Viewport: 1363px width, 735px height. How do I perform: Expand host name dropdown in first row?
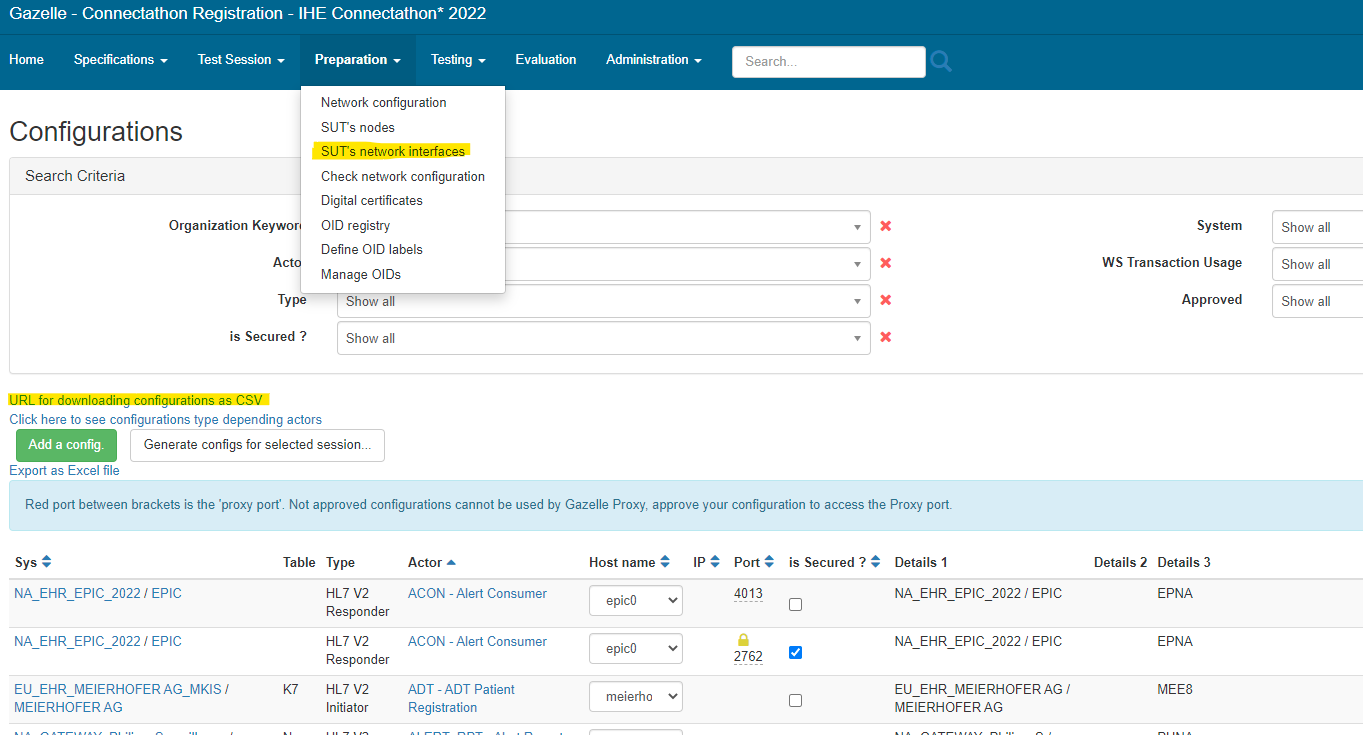coord(635,601)
